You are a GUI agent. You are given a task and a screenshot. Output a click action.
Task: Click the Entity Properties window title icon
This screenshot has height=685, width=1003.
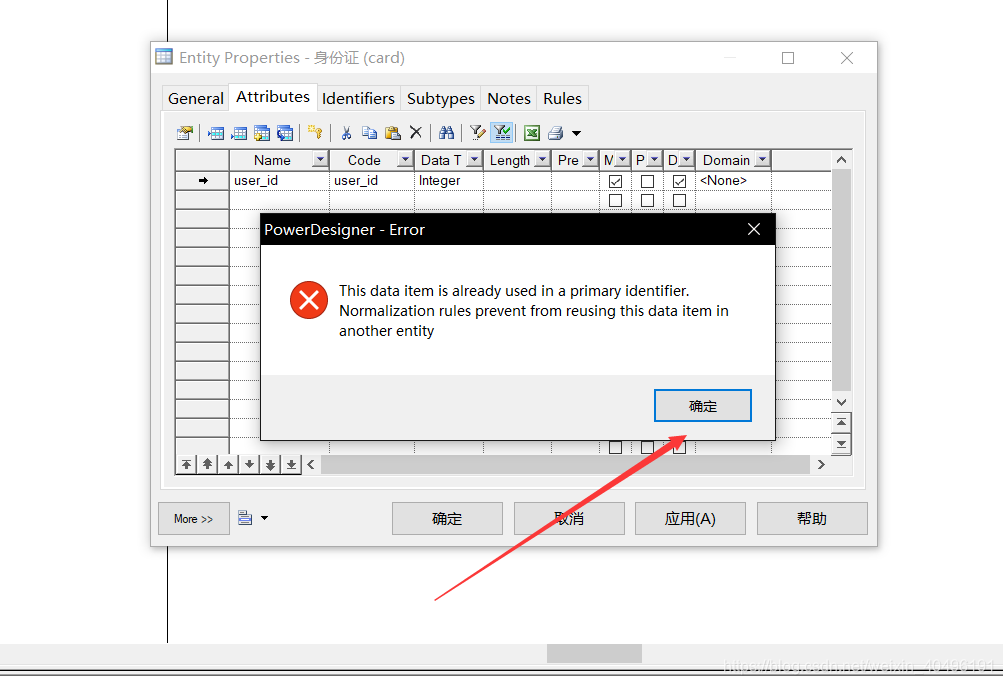[164, 57]
